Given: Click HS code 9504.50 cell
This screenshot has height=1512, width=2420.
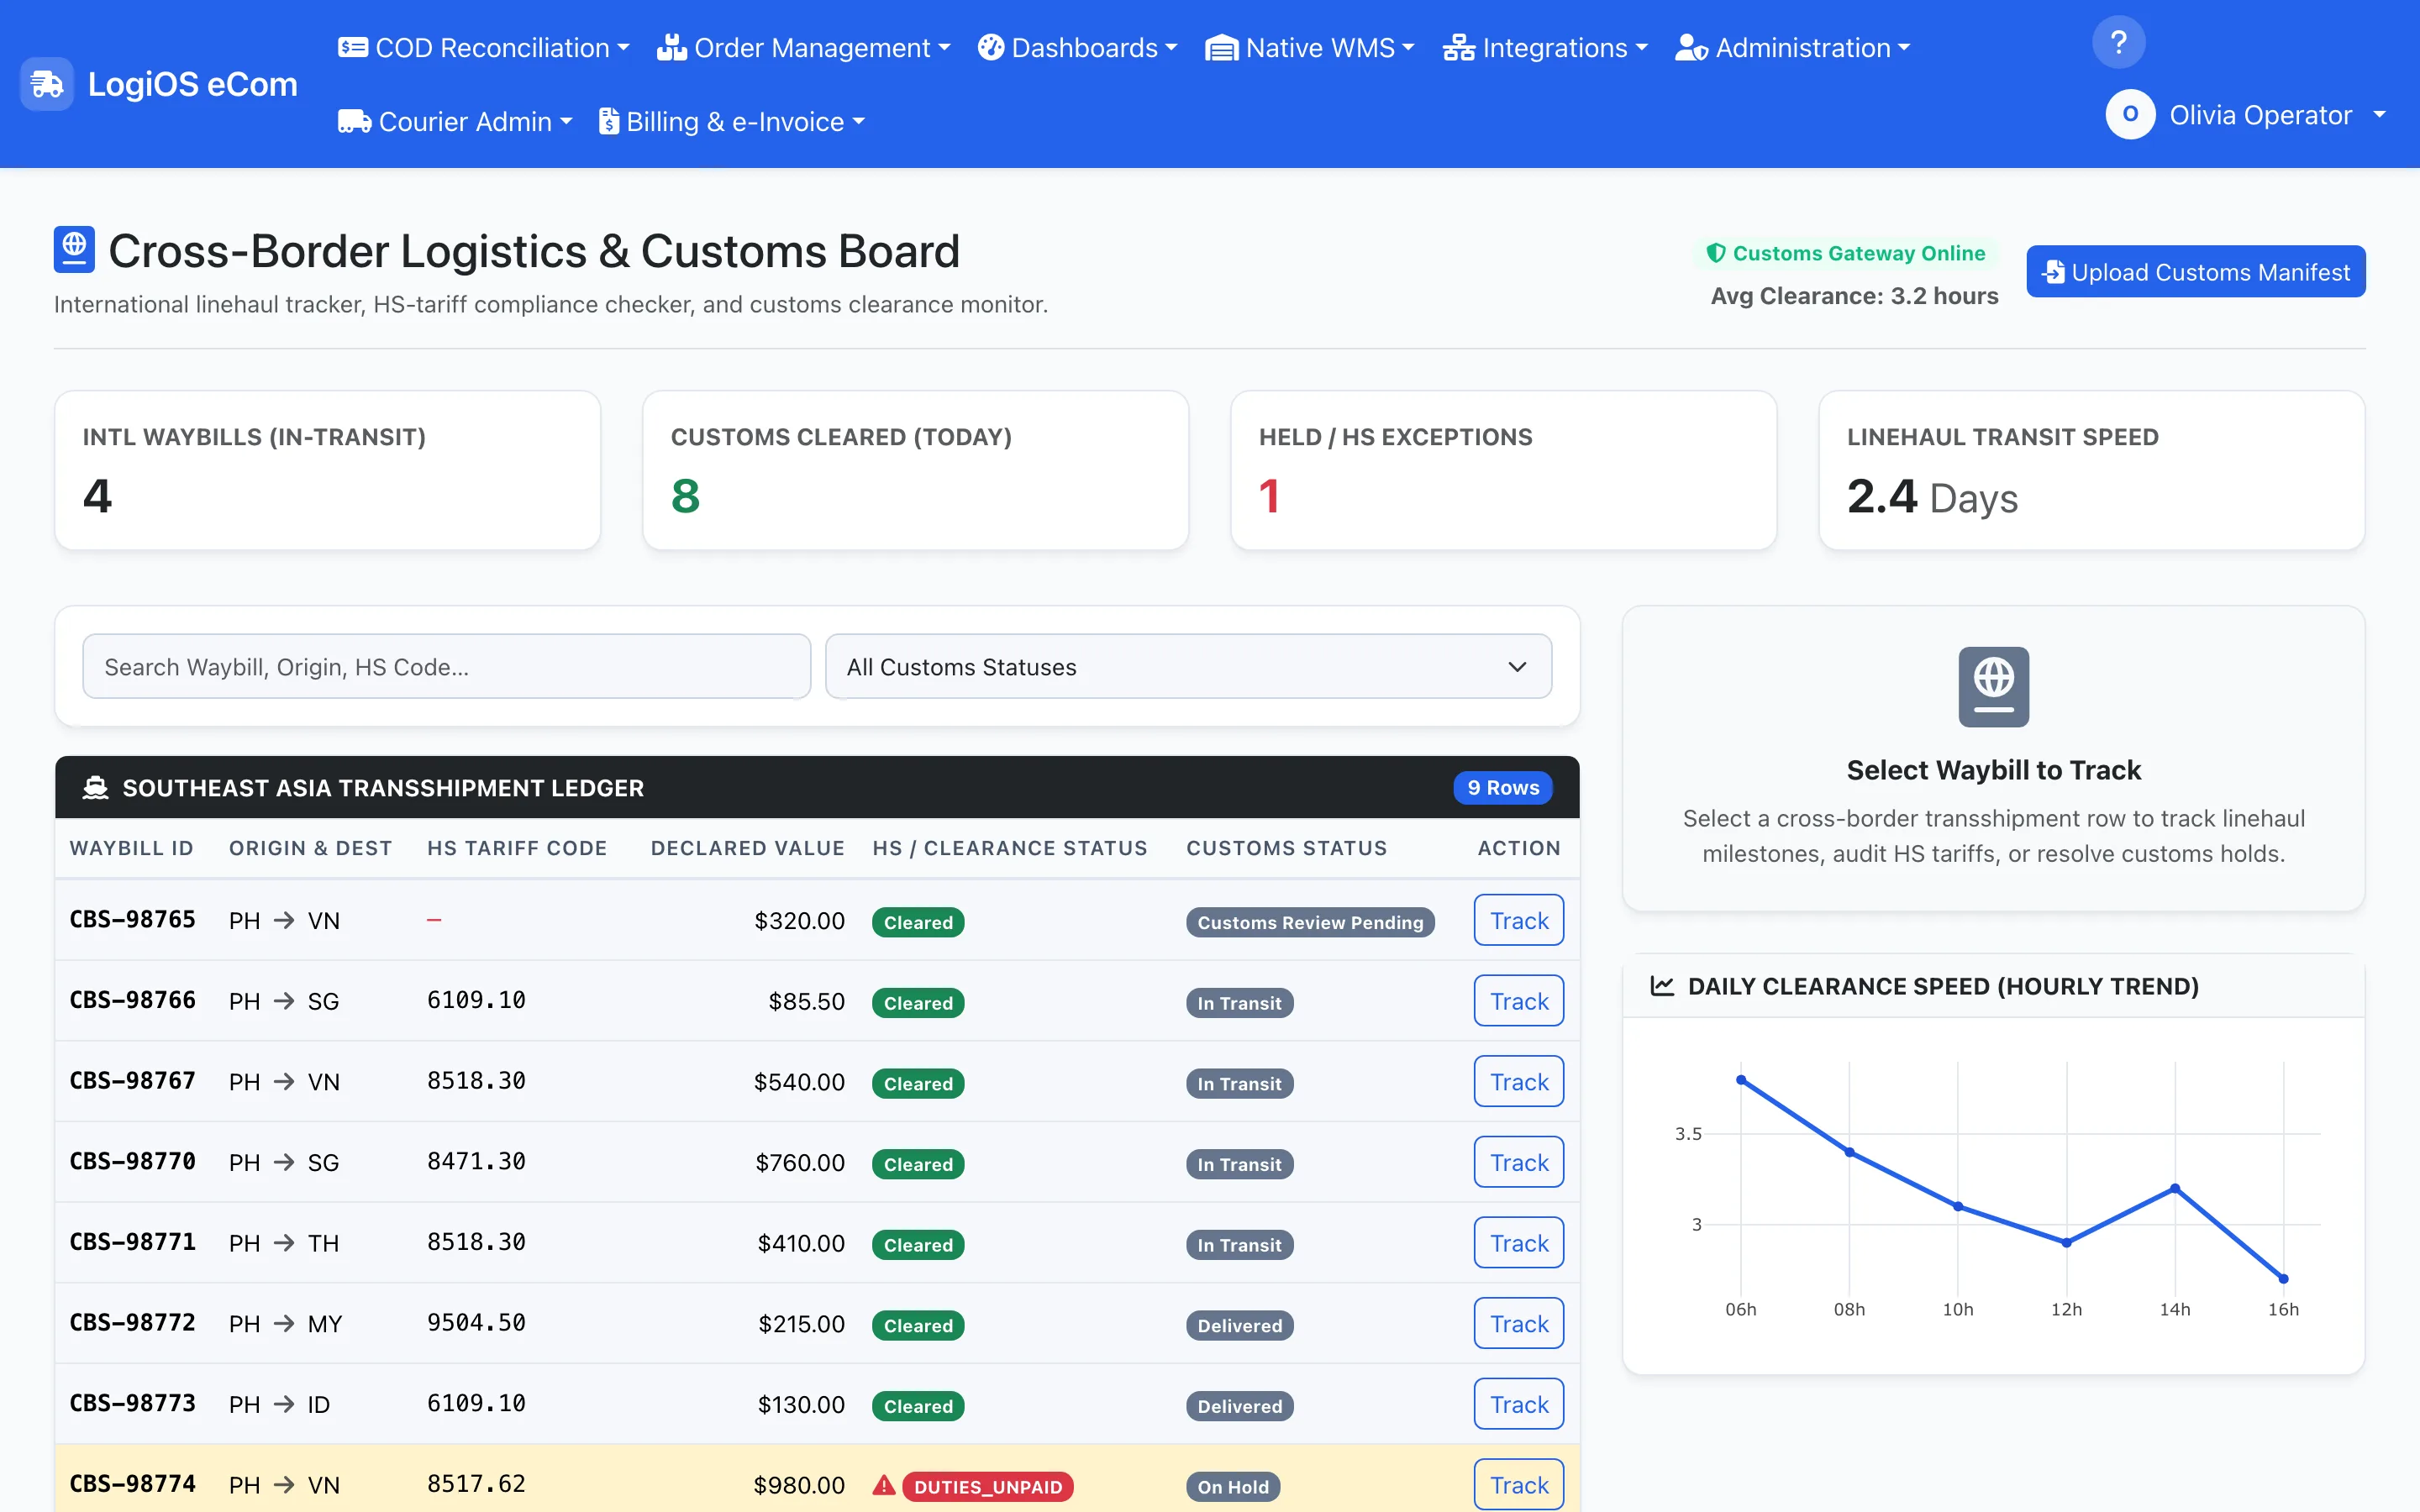Looking at the screenshot, I should (x=476, y=1322).
